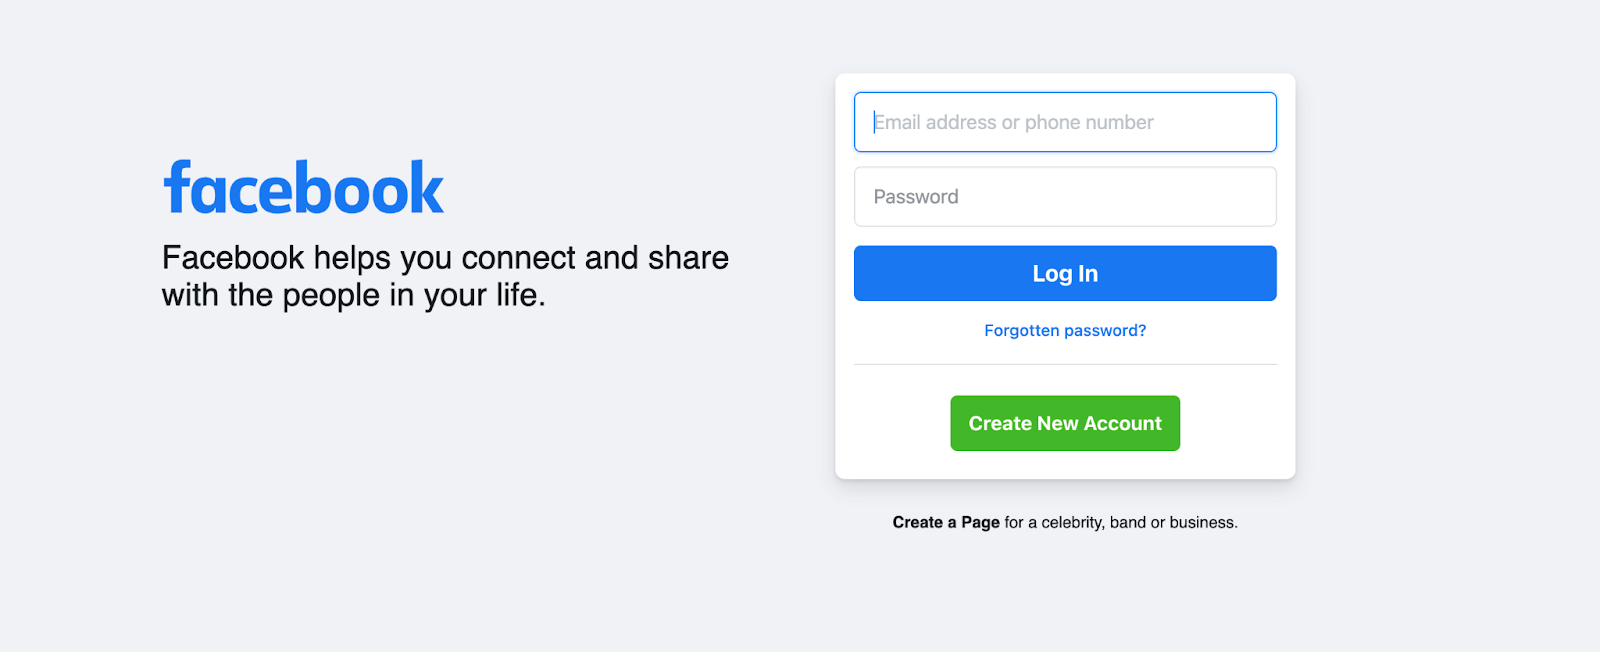This screenshot has width=1600, height=652.
Task: Click the word 'Forgotten' in the blue link
Action: [1021, 331]
